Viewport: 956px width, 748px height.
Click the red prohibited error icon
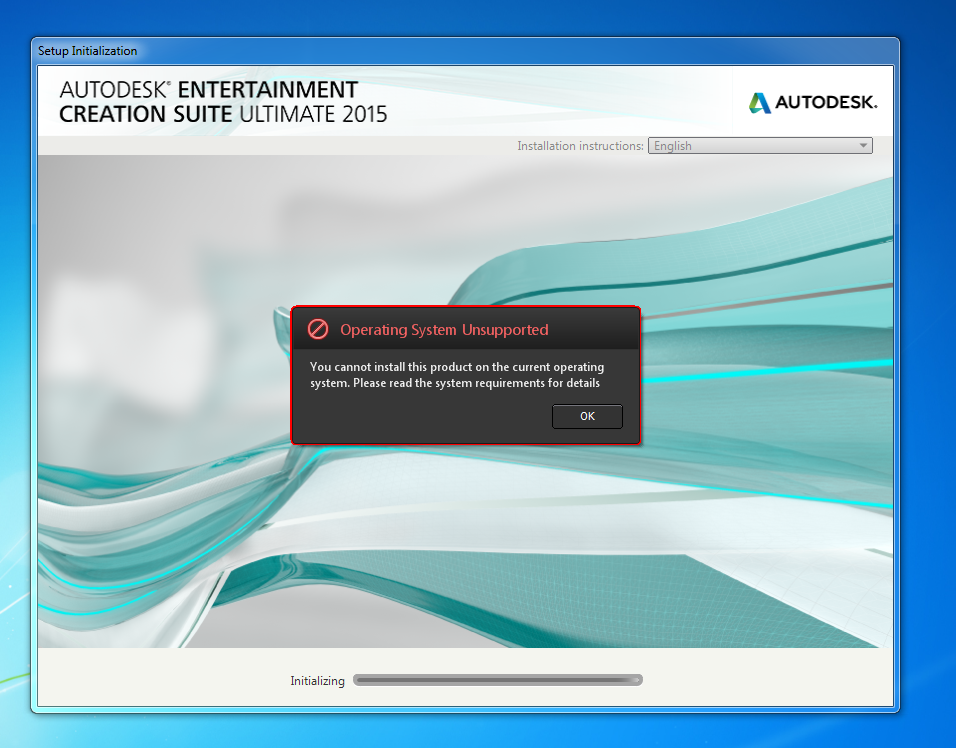(318, 329)
